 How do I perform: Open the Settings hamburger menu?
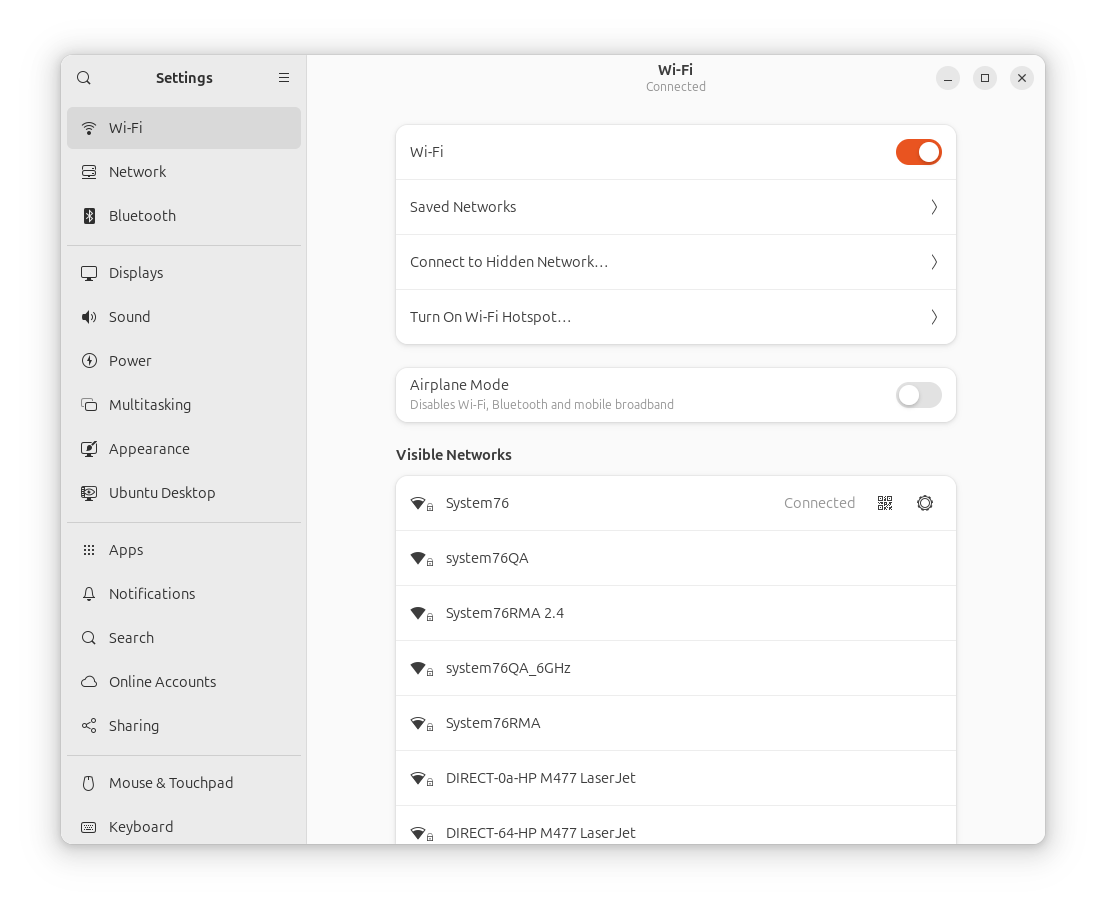pyautogui.click(x=284, y=78)
